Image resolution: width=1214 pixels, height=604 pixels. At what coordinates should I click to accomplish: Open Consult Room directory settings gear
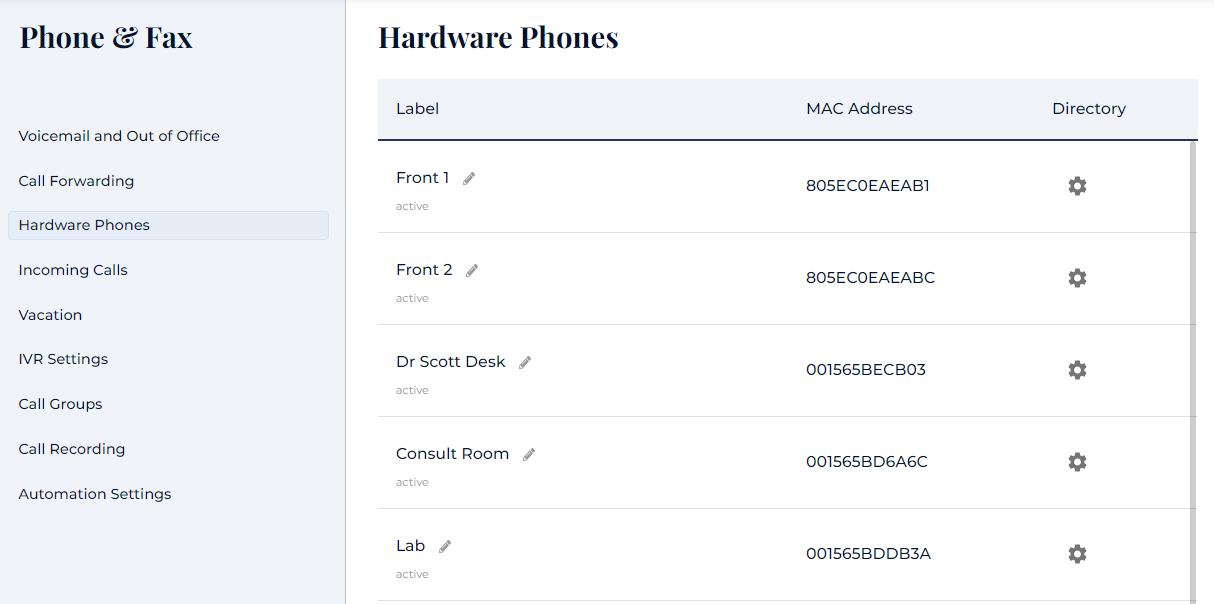[1077, 462]
